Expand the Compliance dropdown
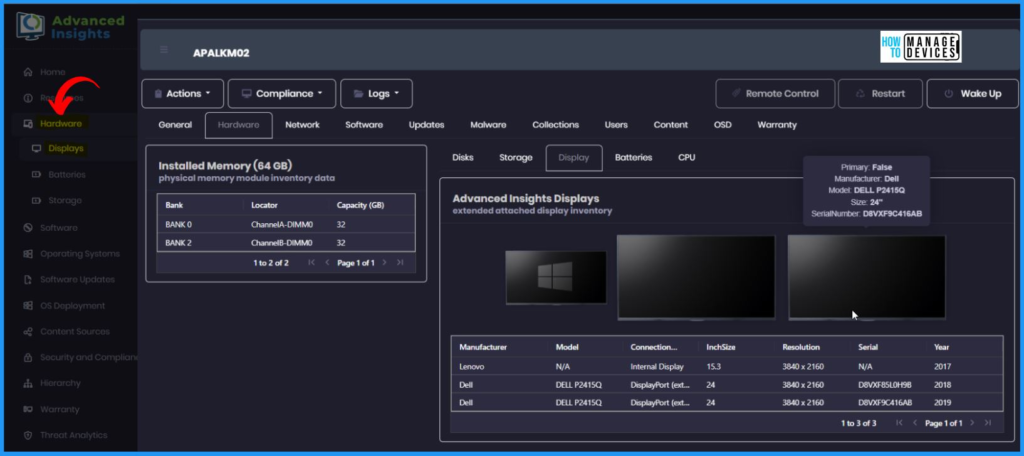Screen dimensions: 1024x456 pyautogui.click(x=282, y=93)
